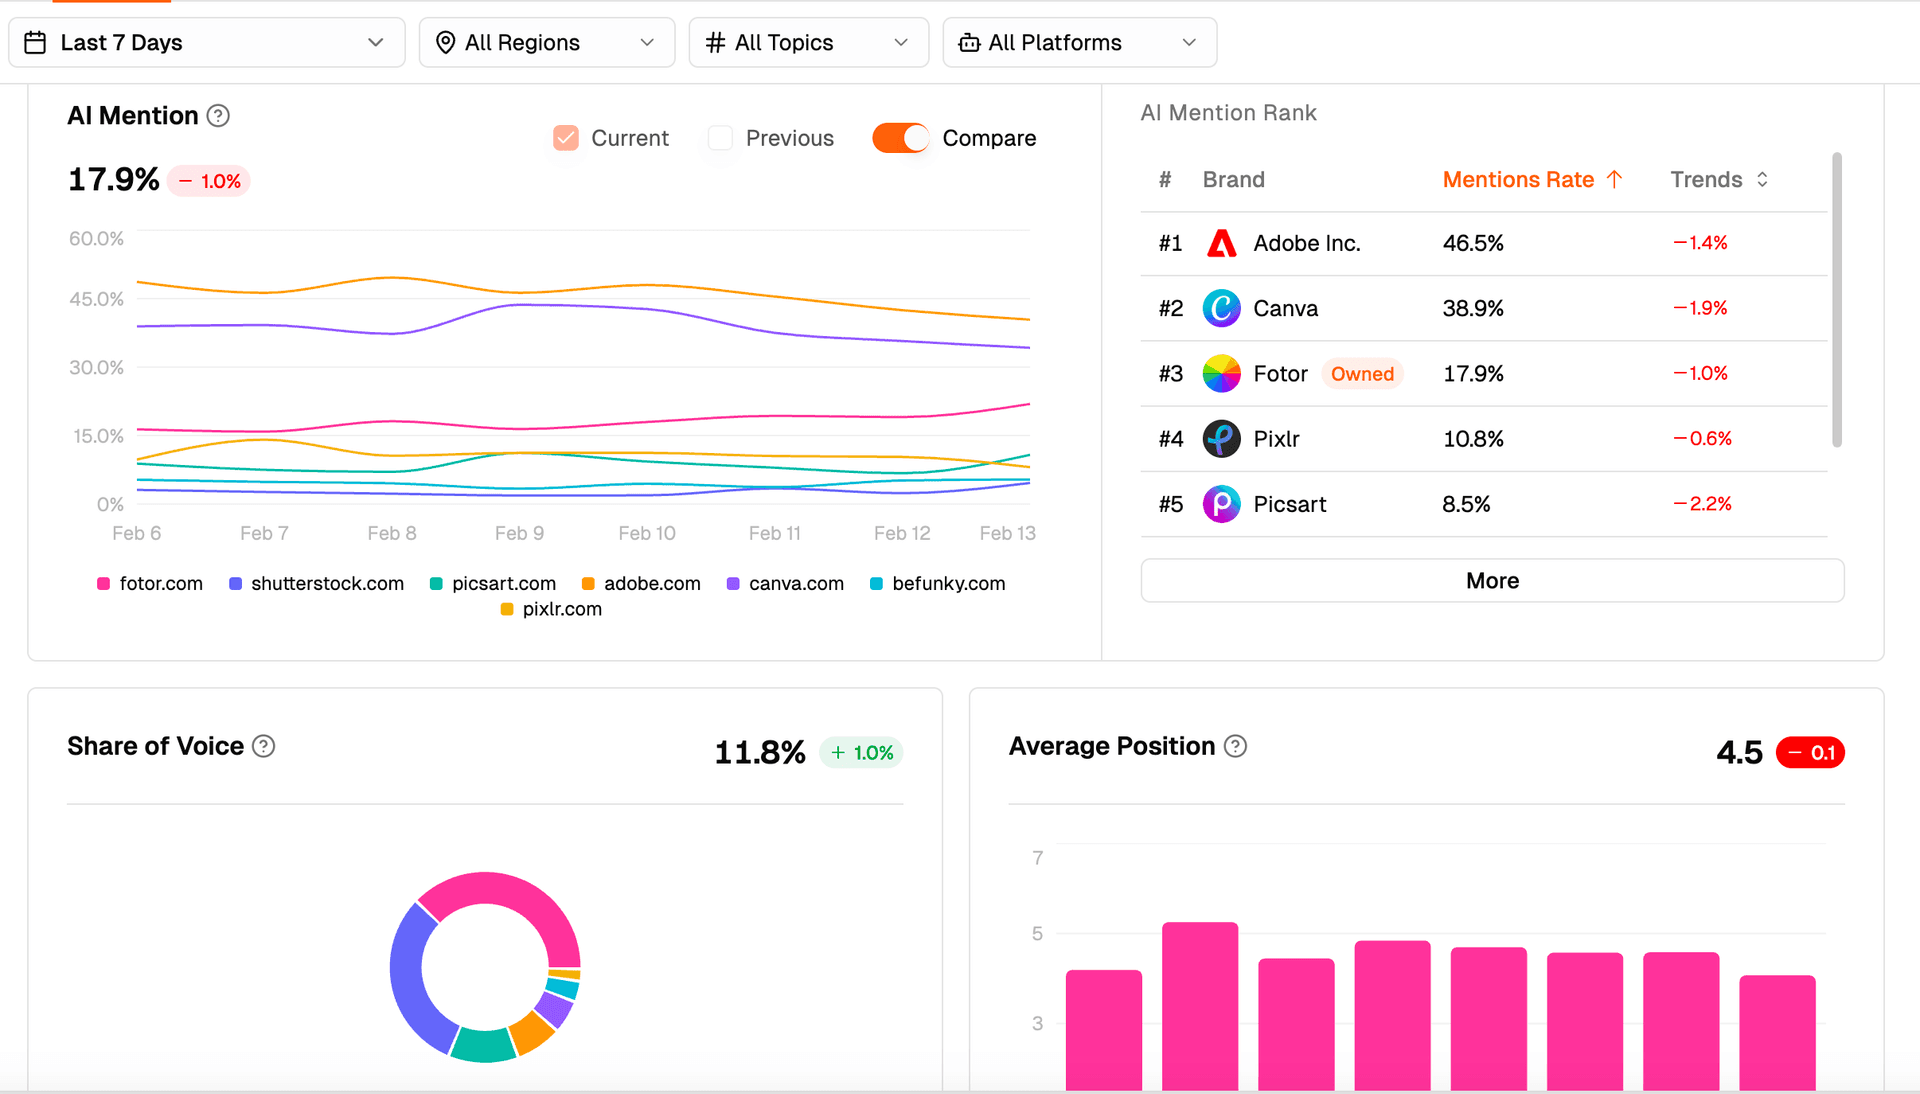Viewport: 1920px width, 1094px height.
Task: Uncheck the Current checkbox
Action: point(566,138)
